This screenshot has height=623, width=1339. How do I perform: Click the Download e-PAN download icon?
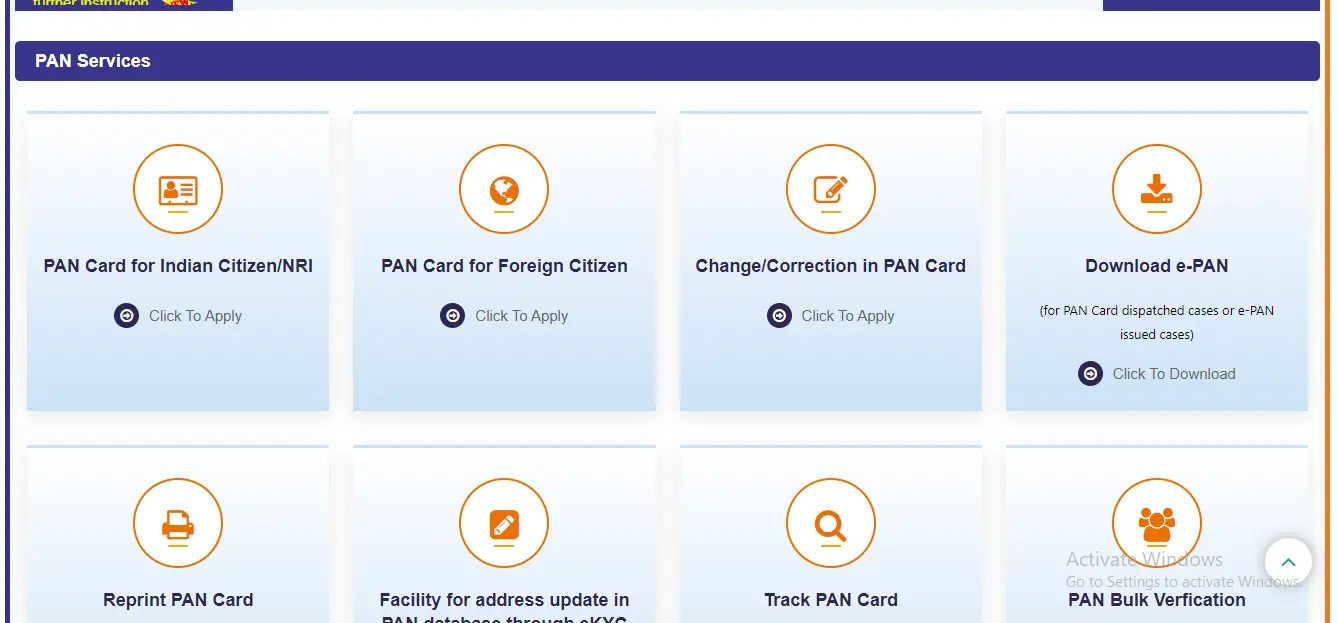click(1157, 189)
